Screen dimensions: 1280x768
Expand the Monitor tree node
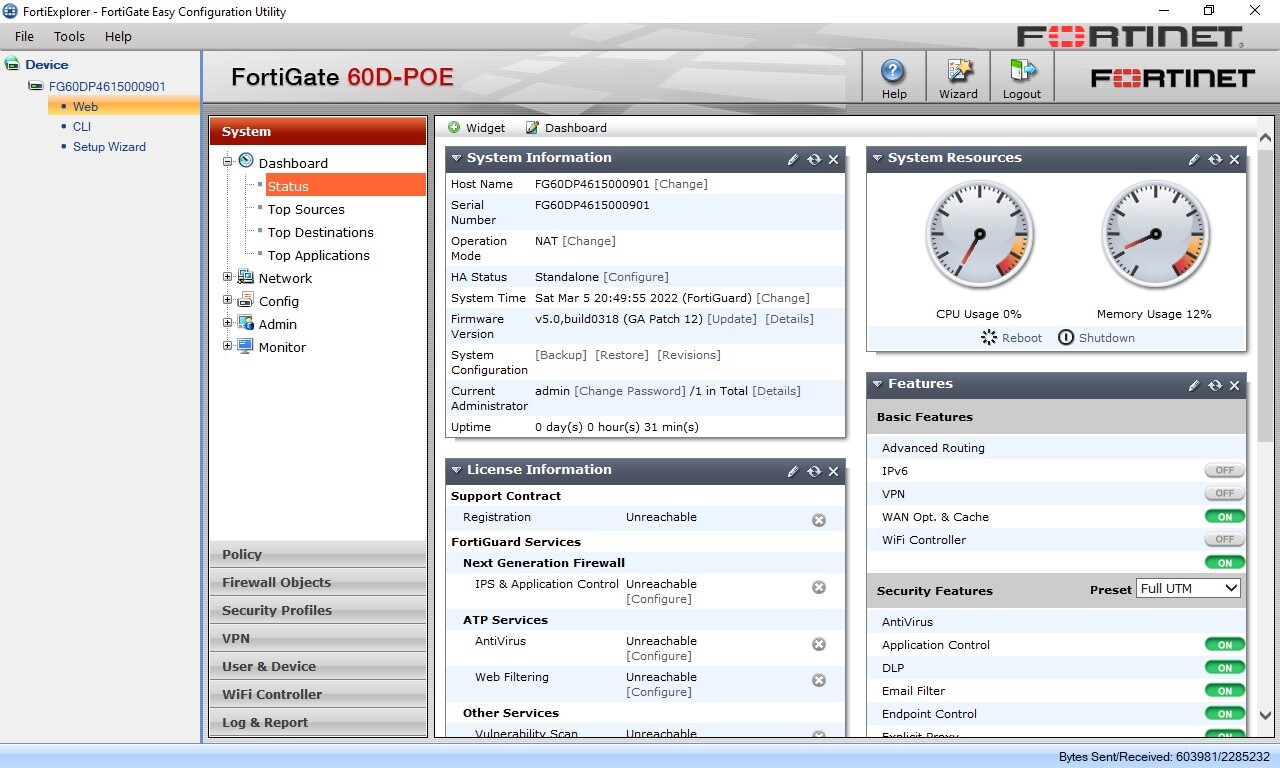pyautogui.click(x=228, y=346)
